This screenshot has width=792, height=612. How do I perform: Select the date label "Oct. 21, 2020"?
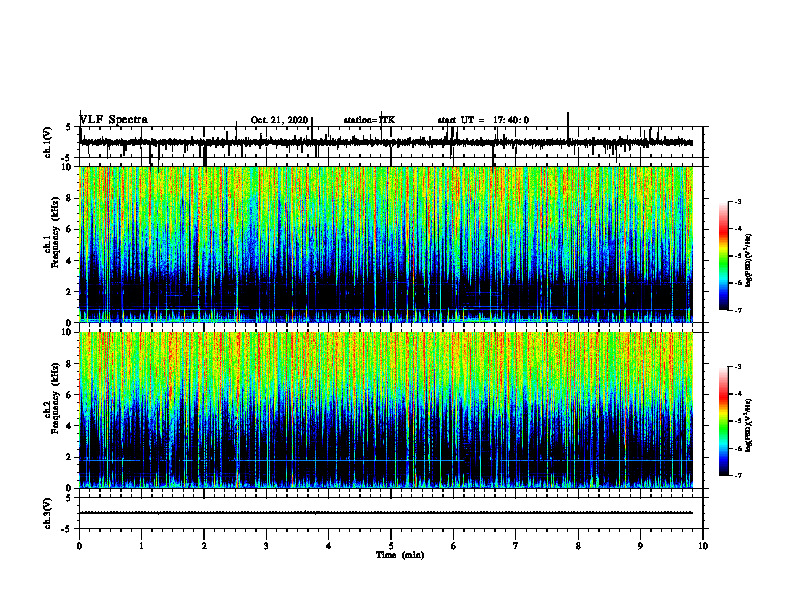[x=279, y=120]
